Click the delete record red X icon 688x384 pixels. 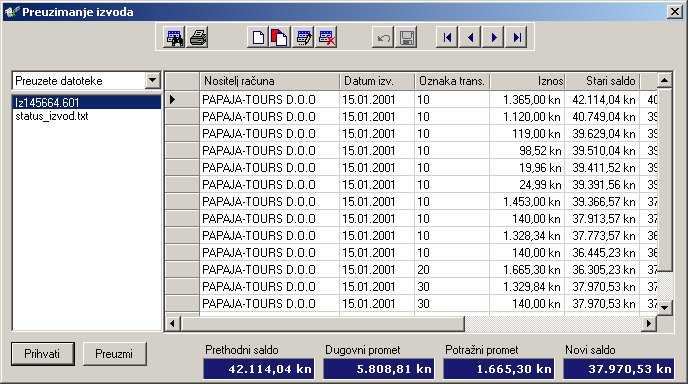pyautogui.click(x=326, y=37)
